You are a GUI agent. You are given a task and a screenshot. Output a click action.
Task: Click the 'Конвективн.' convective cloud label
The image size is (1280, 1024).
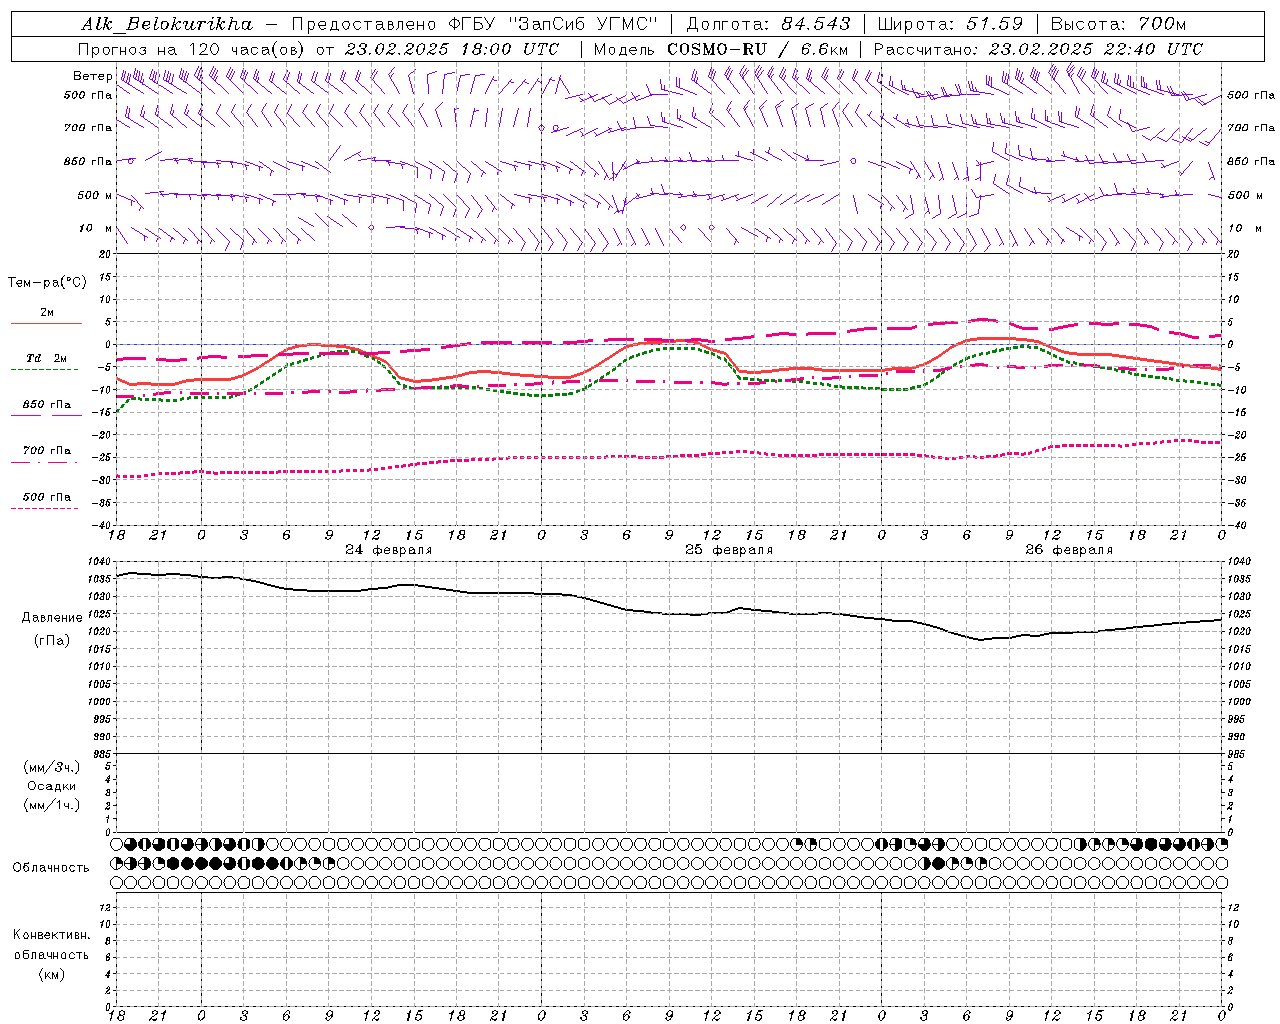tap(52, 935)
